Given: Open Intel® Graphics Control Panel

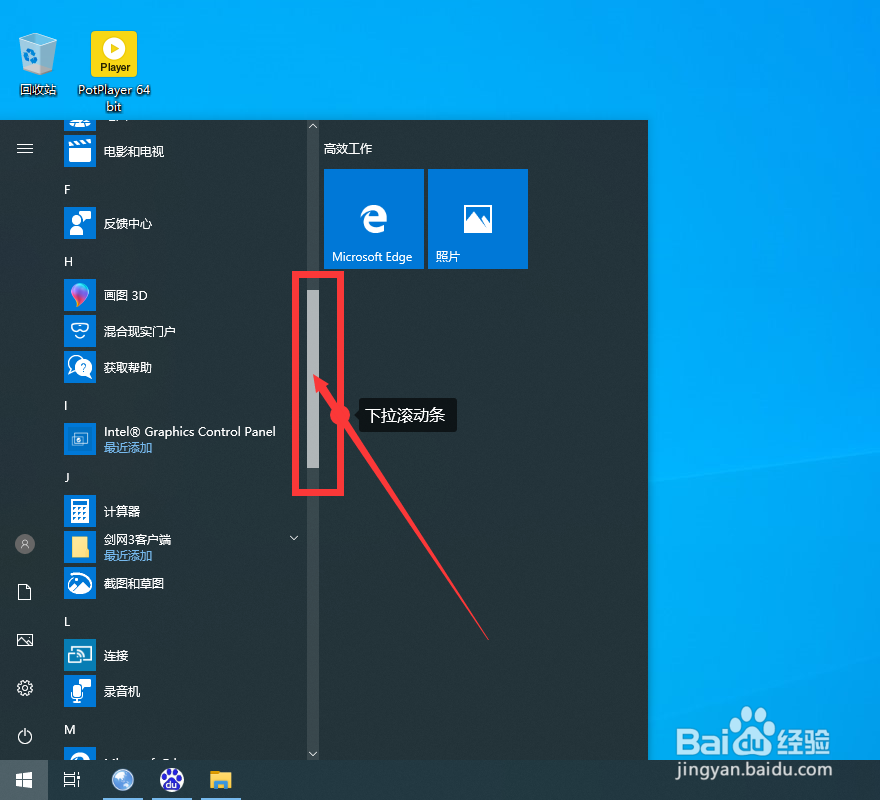Looking at the screenshot, I should [190, 431].
